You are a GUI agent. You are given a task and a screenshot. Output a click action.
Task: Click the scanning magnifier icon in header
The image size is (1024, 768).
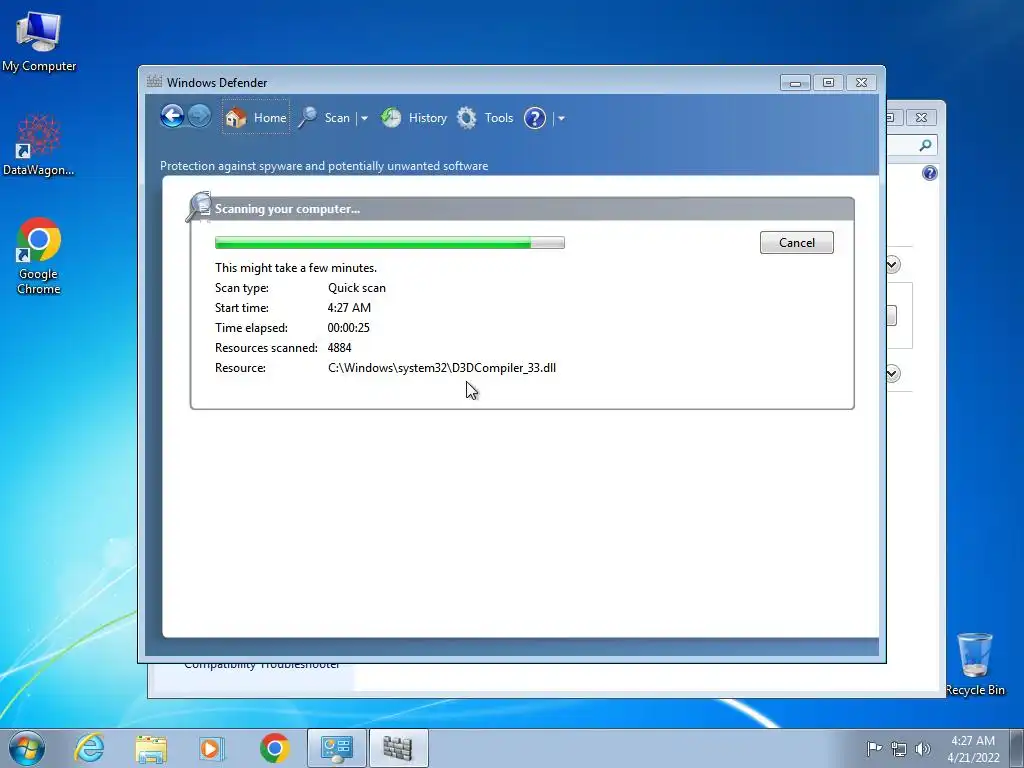point(199,207)
